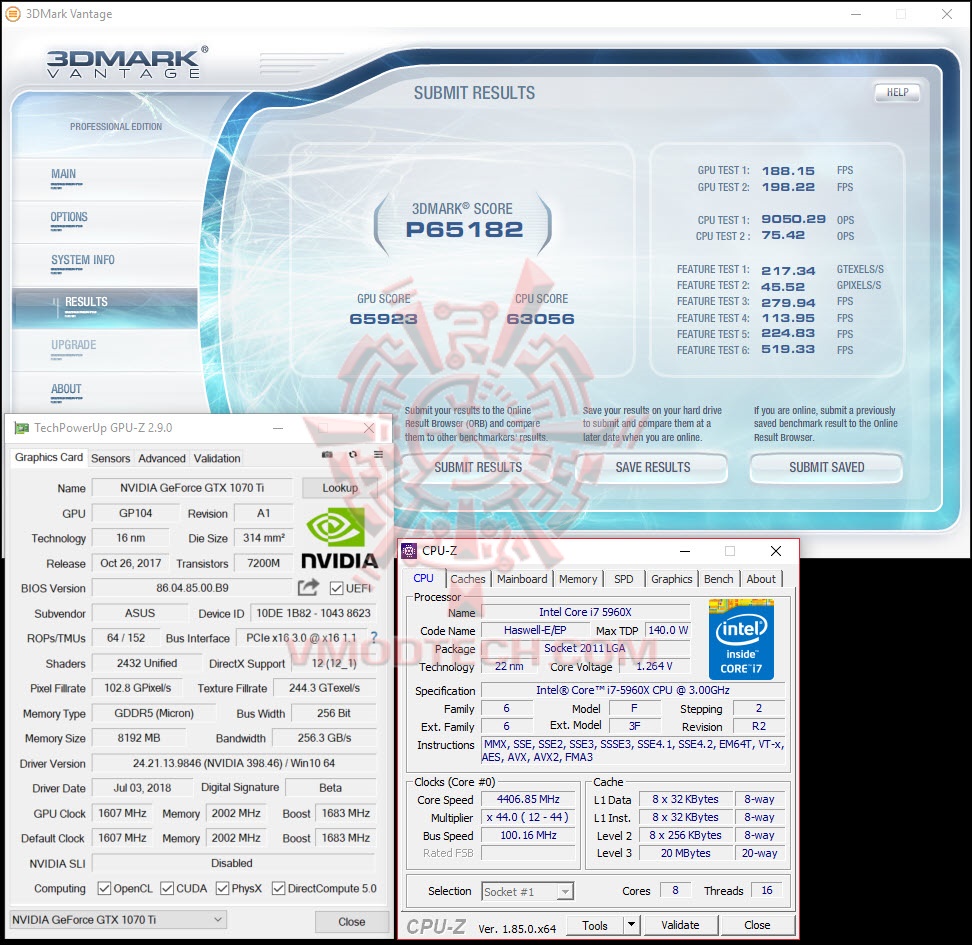This screenshot has width=972, height=945.
Task: Click the Validate button in CPU-Z
Action: coord(680,925)
